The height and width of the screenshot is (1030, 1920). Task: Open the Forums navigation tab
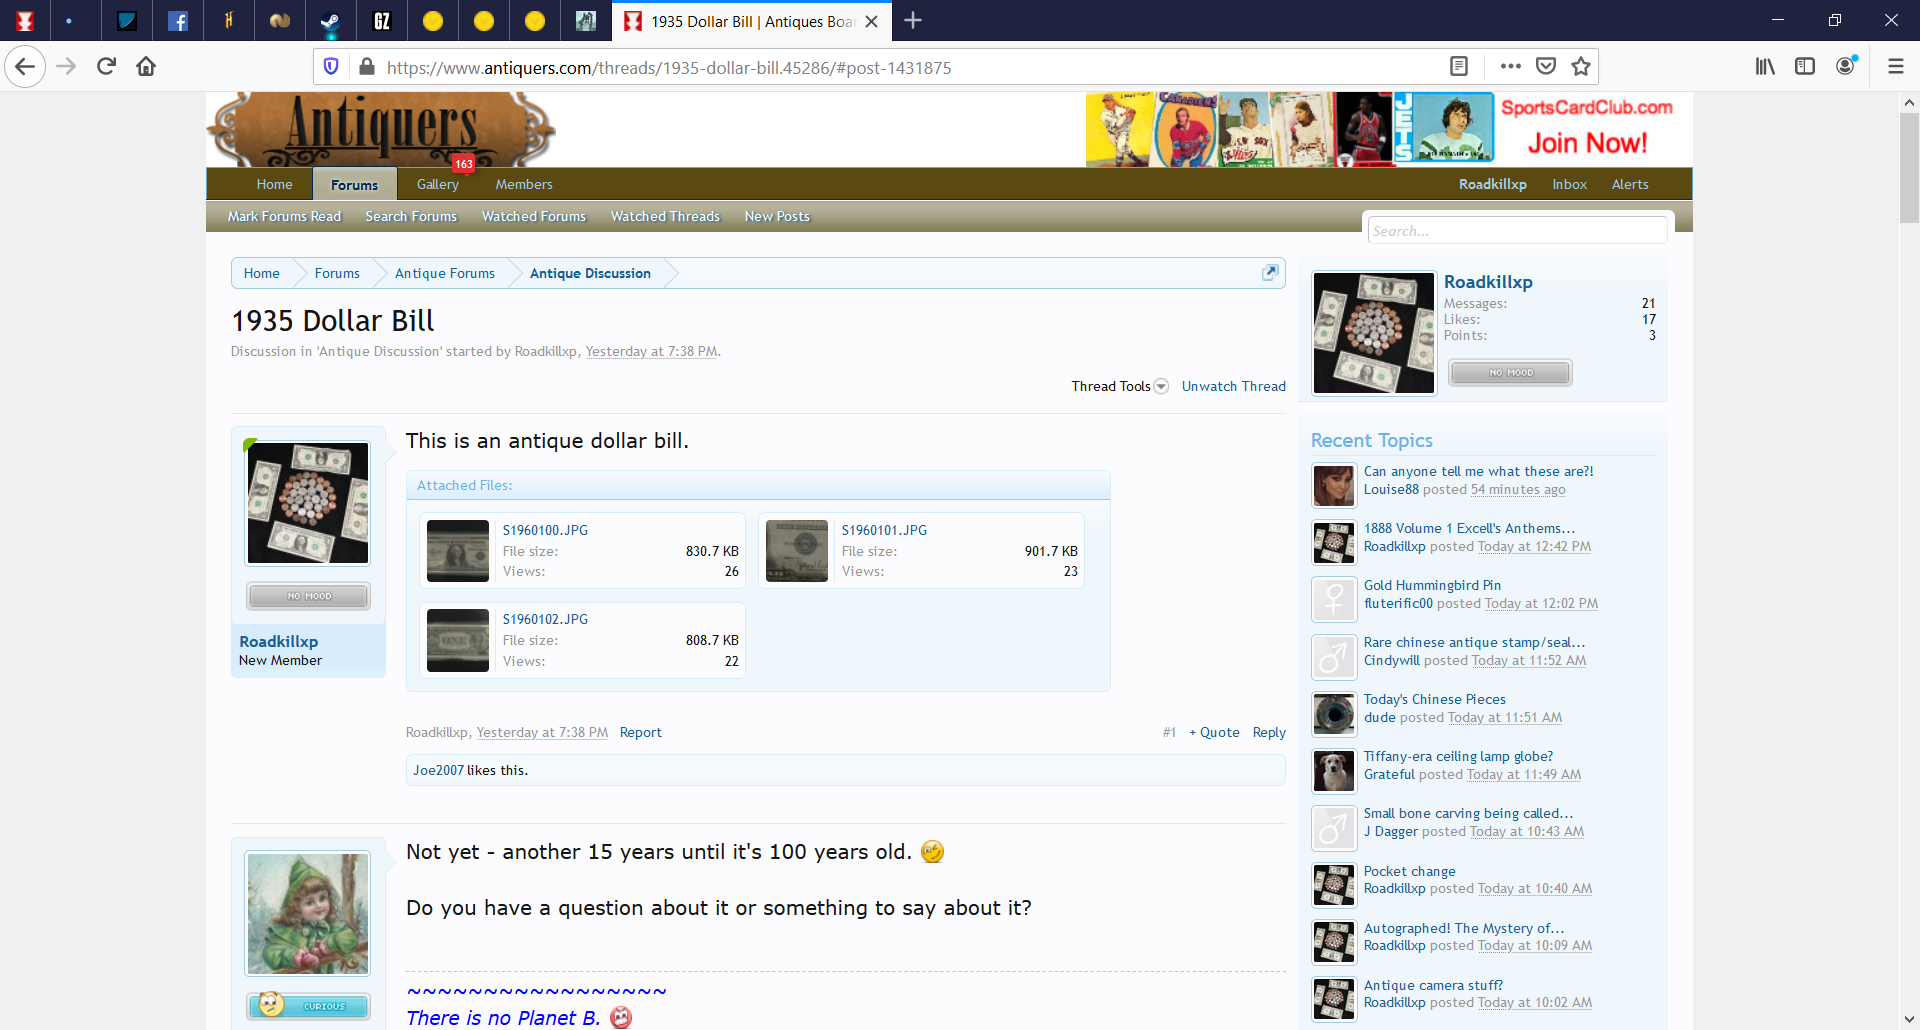pos(355,185)
